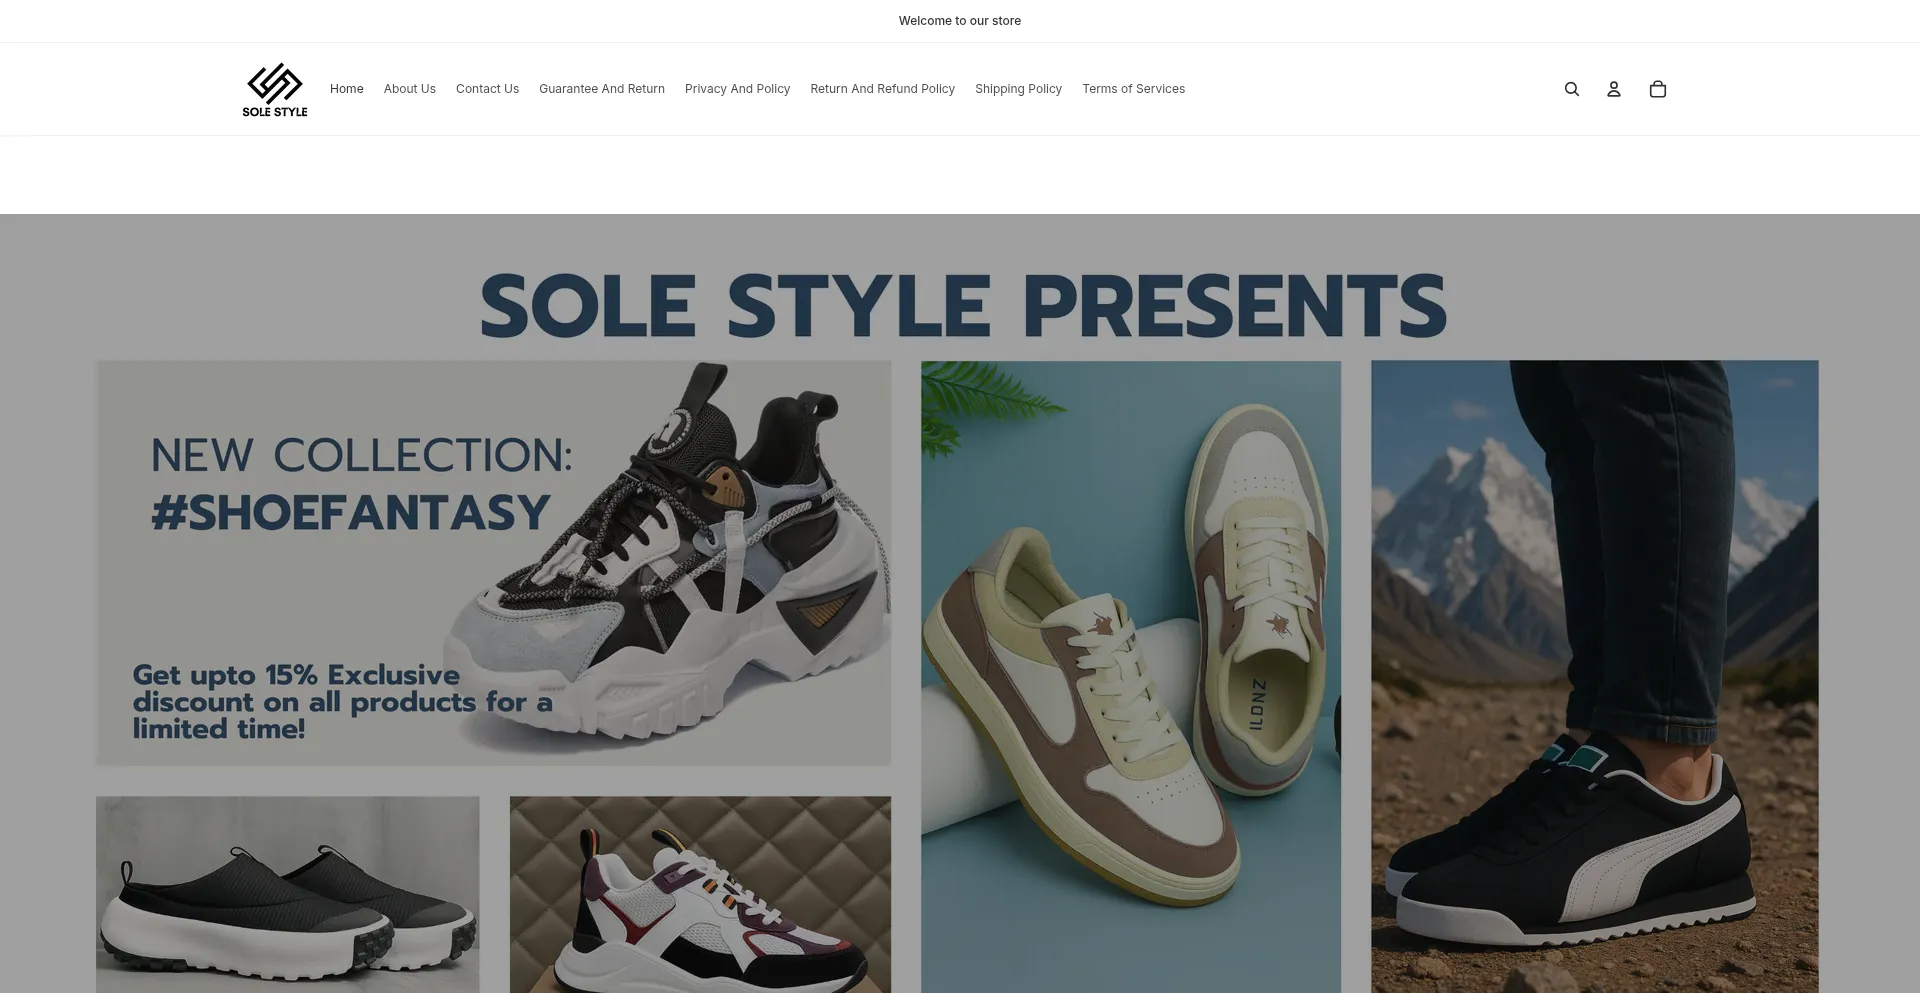Open Return And Refund Policy link

click(x=882, y=89)
